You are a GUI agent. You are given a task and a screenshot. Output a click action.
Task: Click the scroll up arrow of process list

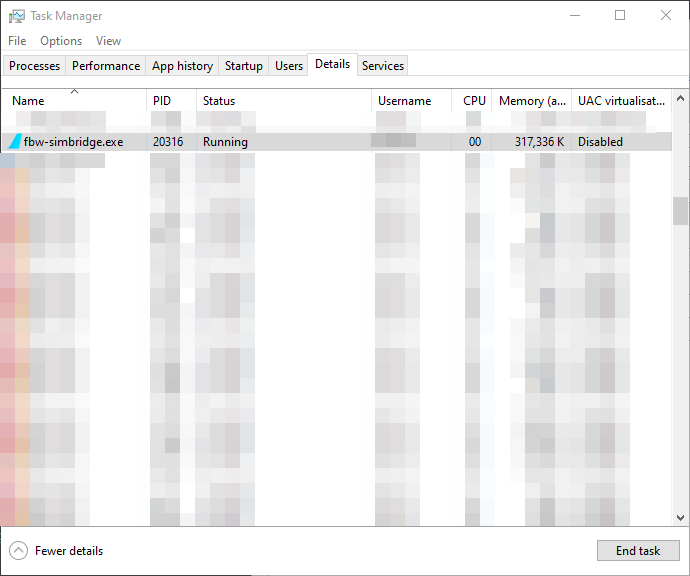click(x=681, y=98)
